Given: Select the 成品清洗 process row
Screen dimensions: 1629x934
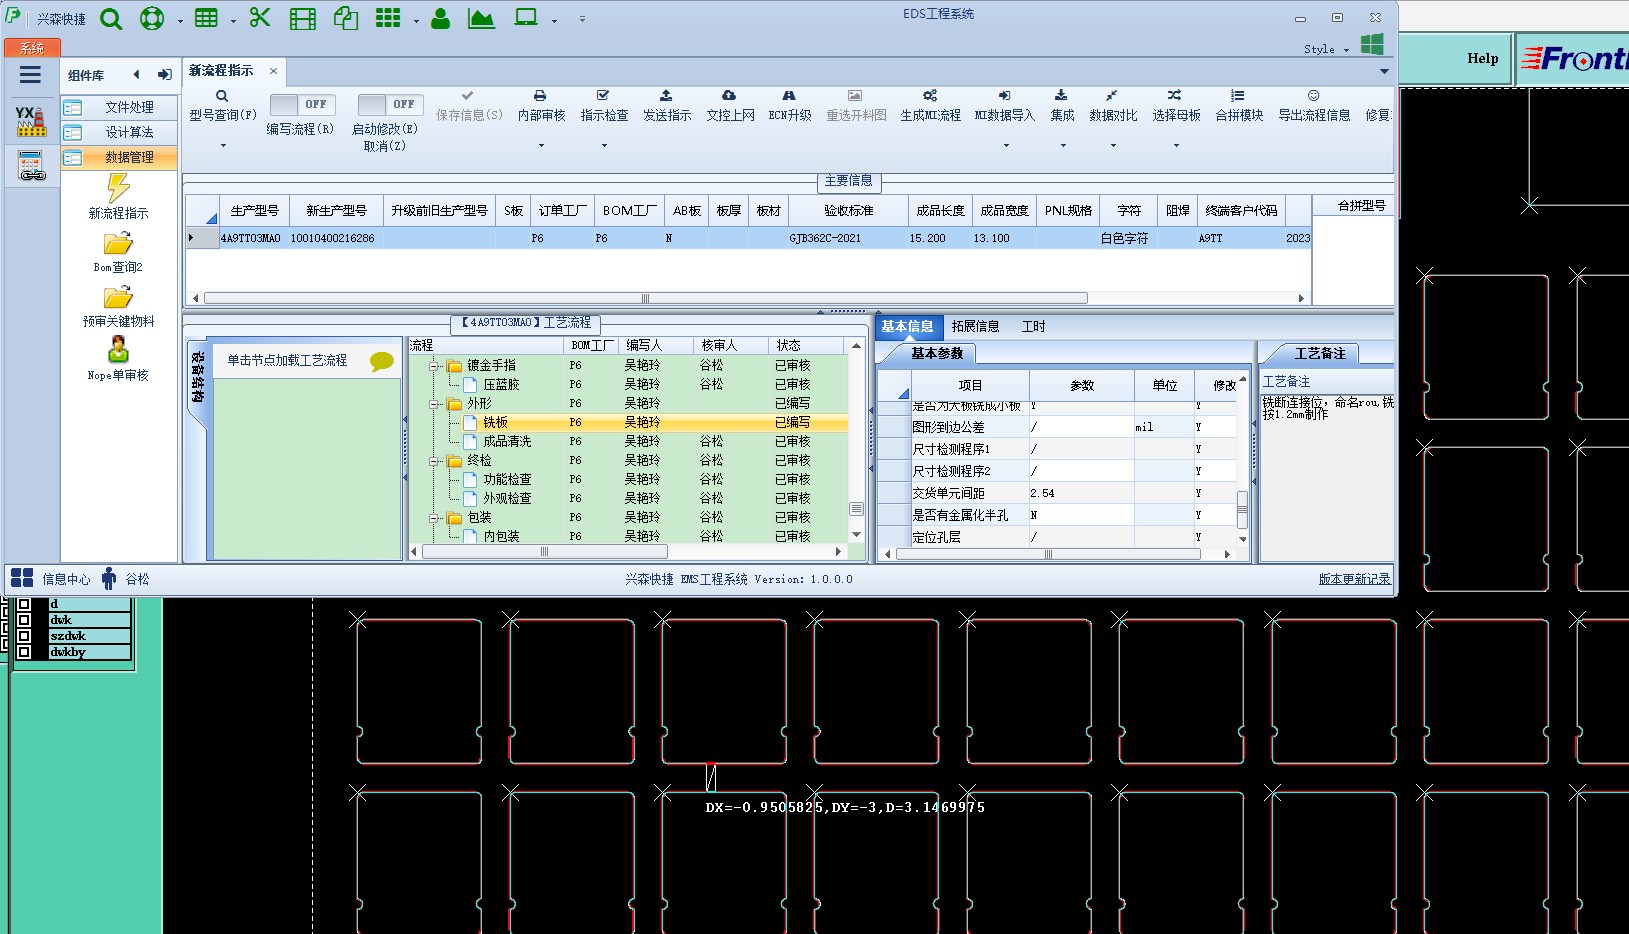Looking at the screenshot, I should tap(507, 442).
